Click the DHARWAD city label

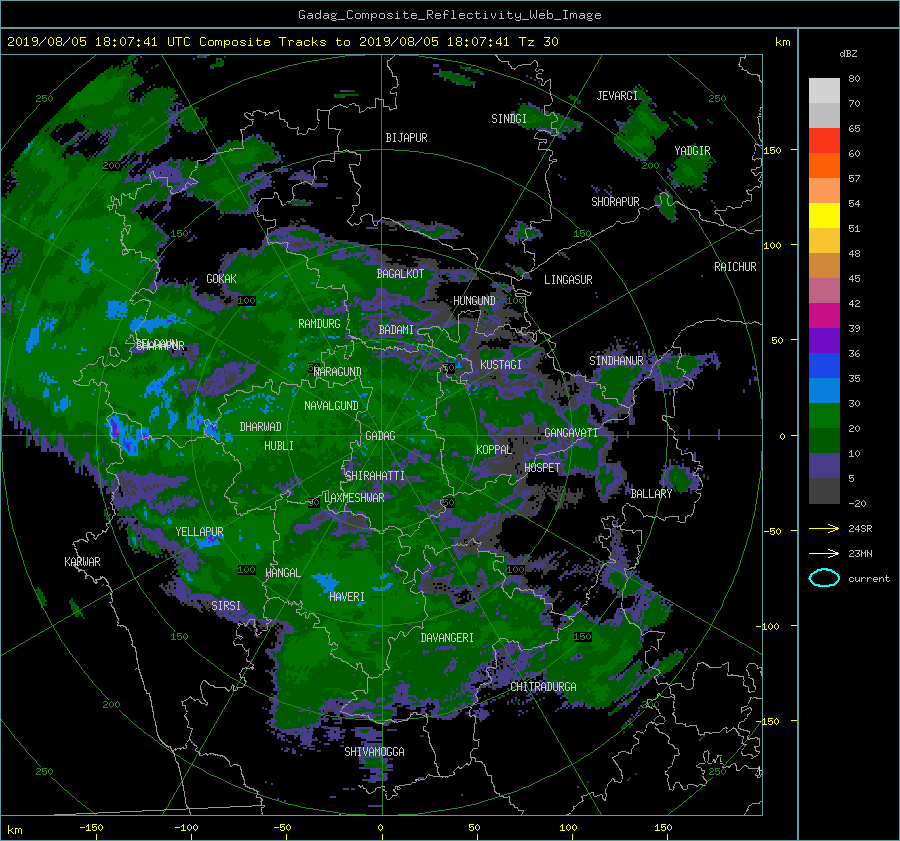click(261, 427)
